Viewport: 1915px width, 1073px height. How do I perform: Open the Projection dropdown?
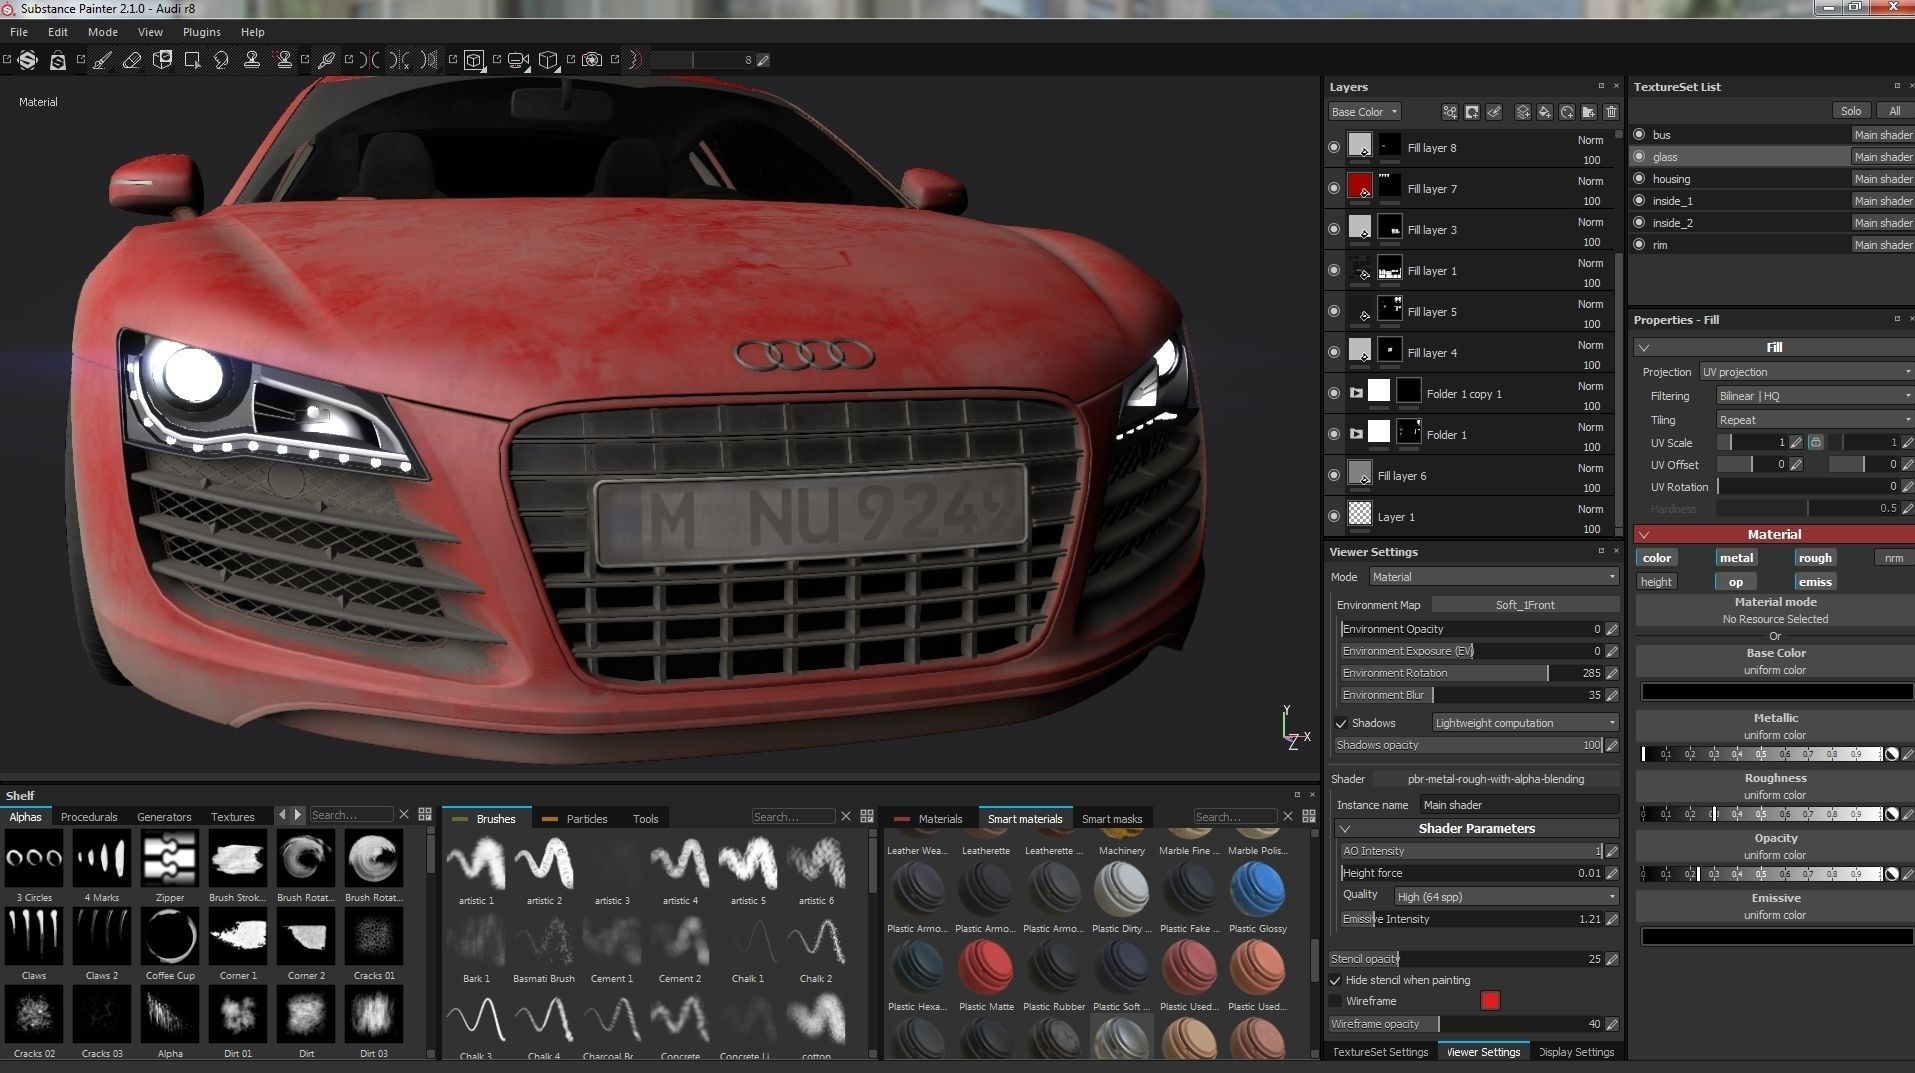pyautogui.click(x=1807, y=372)
